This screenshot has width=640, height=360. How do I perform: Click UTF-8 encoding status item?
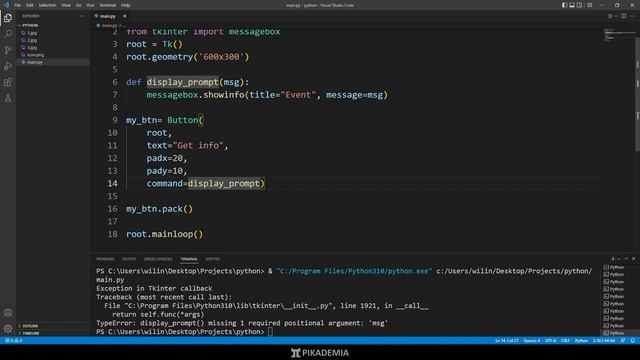(x=550, y=340)
